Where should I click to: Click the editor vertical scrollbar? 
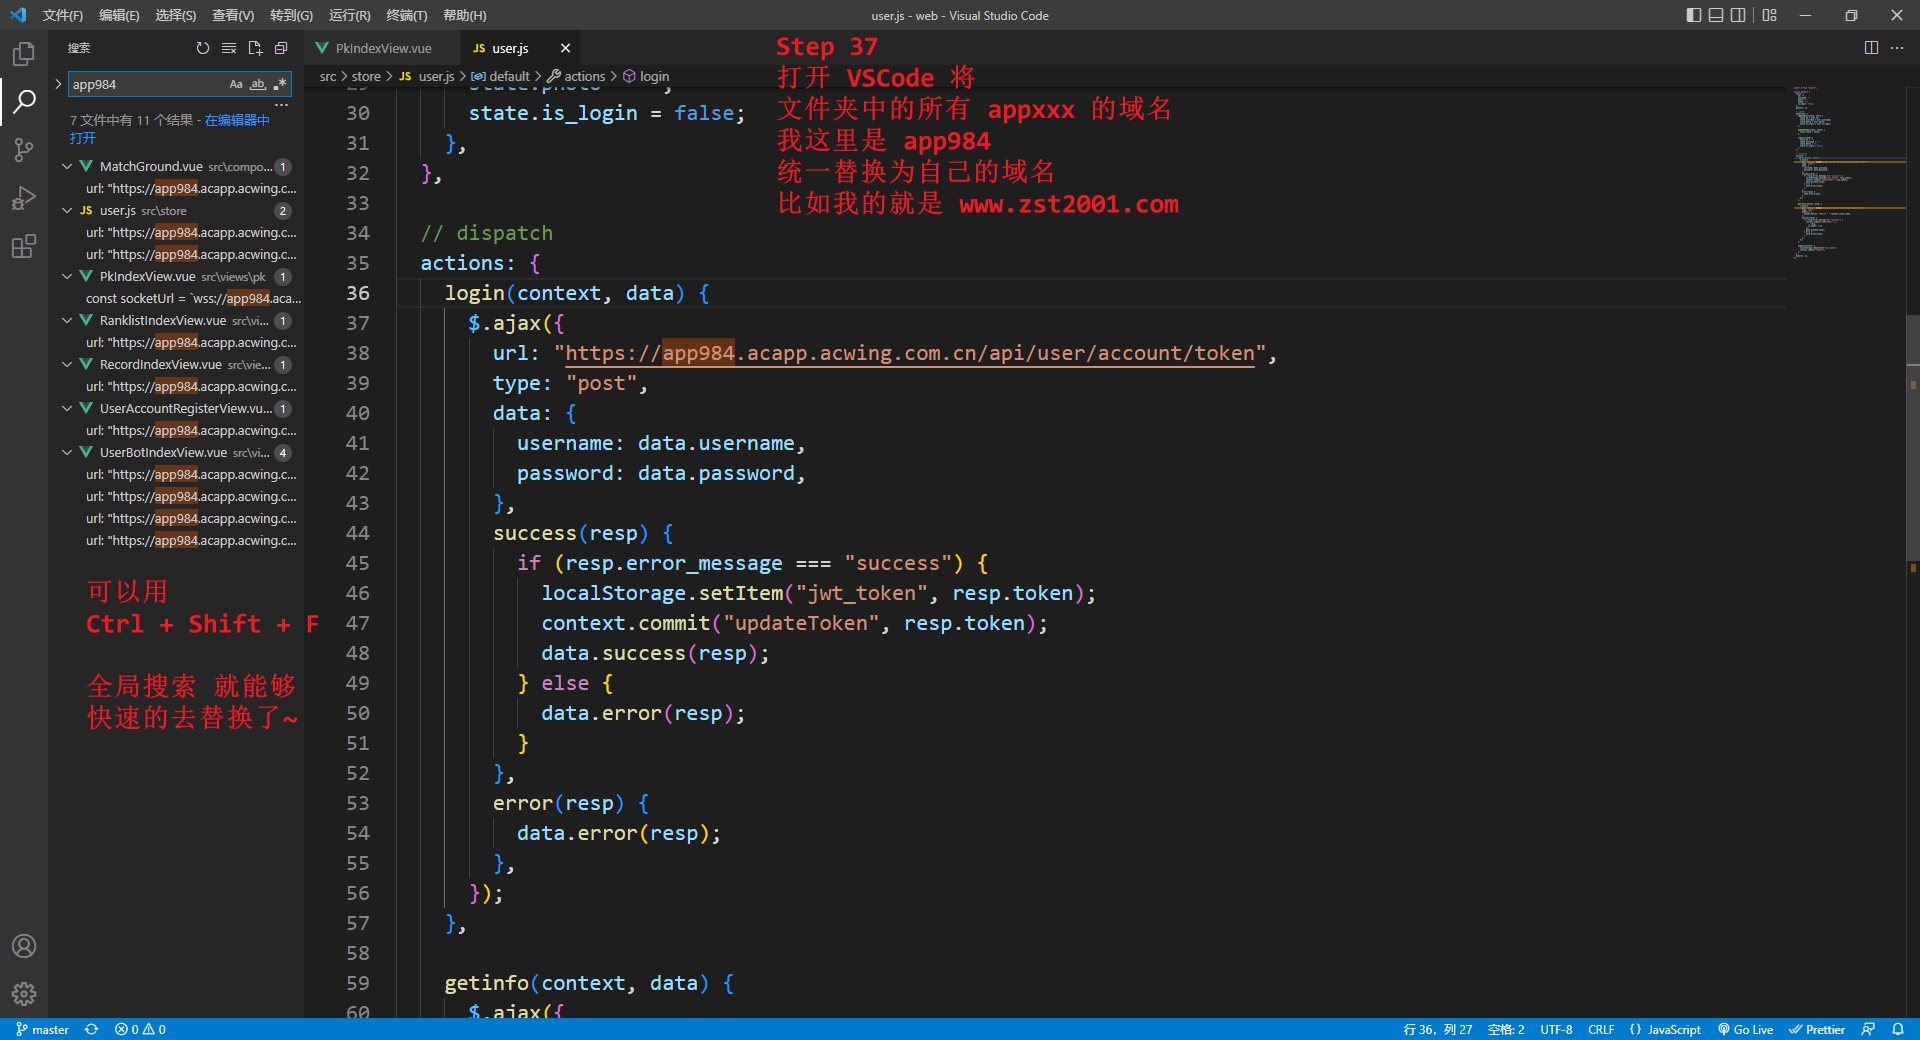[1912, 437]
